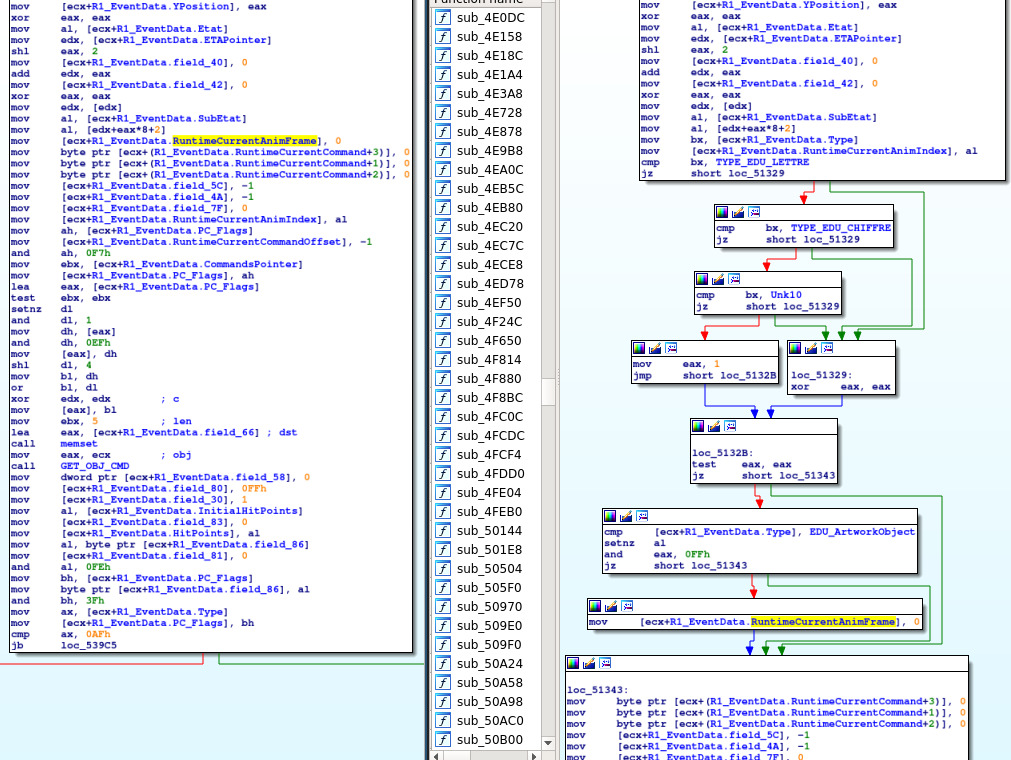
Task: Click the pencil icon on the loc_51343 node
Action: (x=589, y=663)
